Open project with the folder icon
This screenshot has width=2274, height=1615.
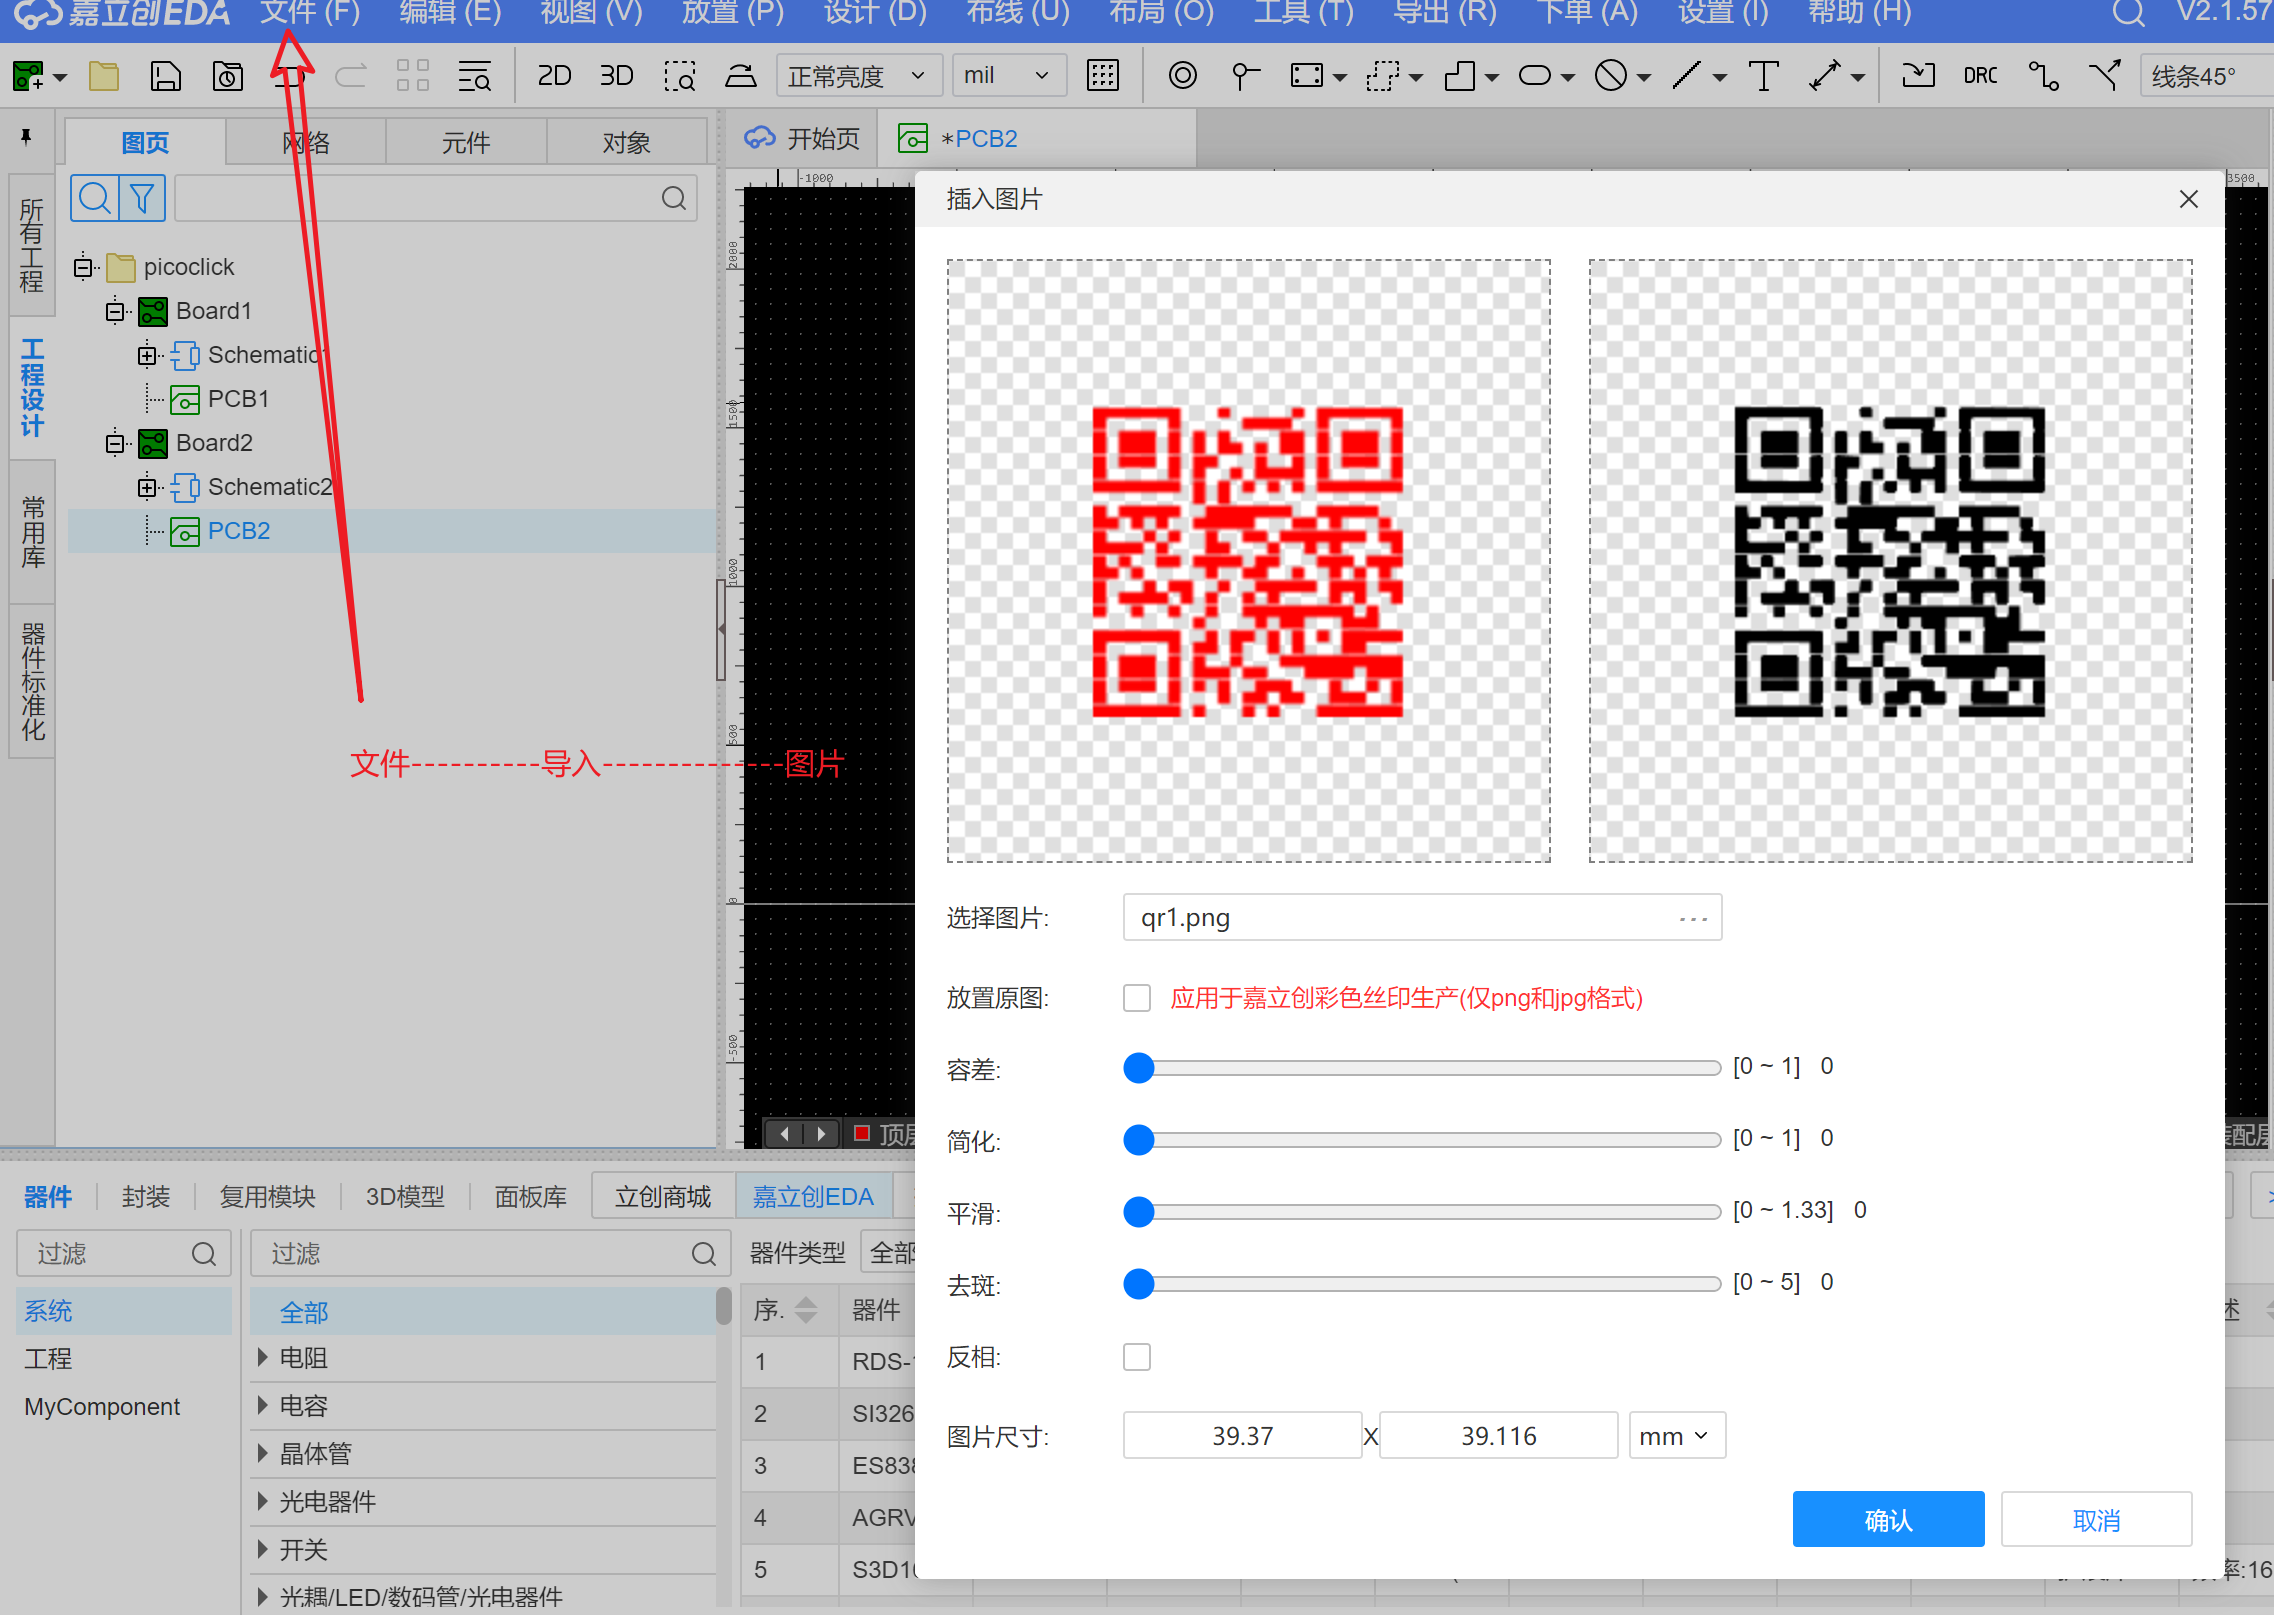click(x=104, y=76)
